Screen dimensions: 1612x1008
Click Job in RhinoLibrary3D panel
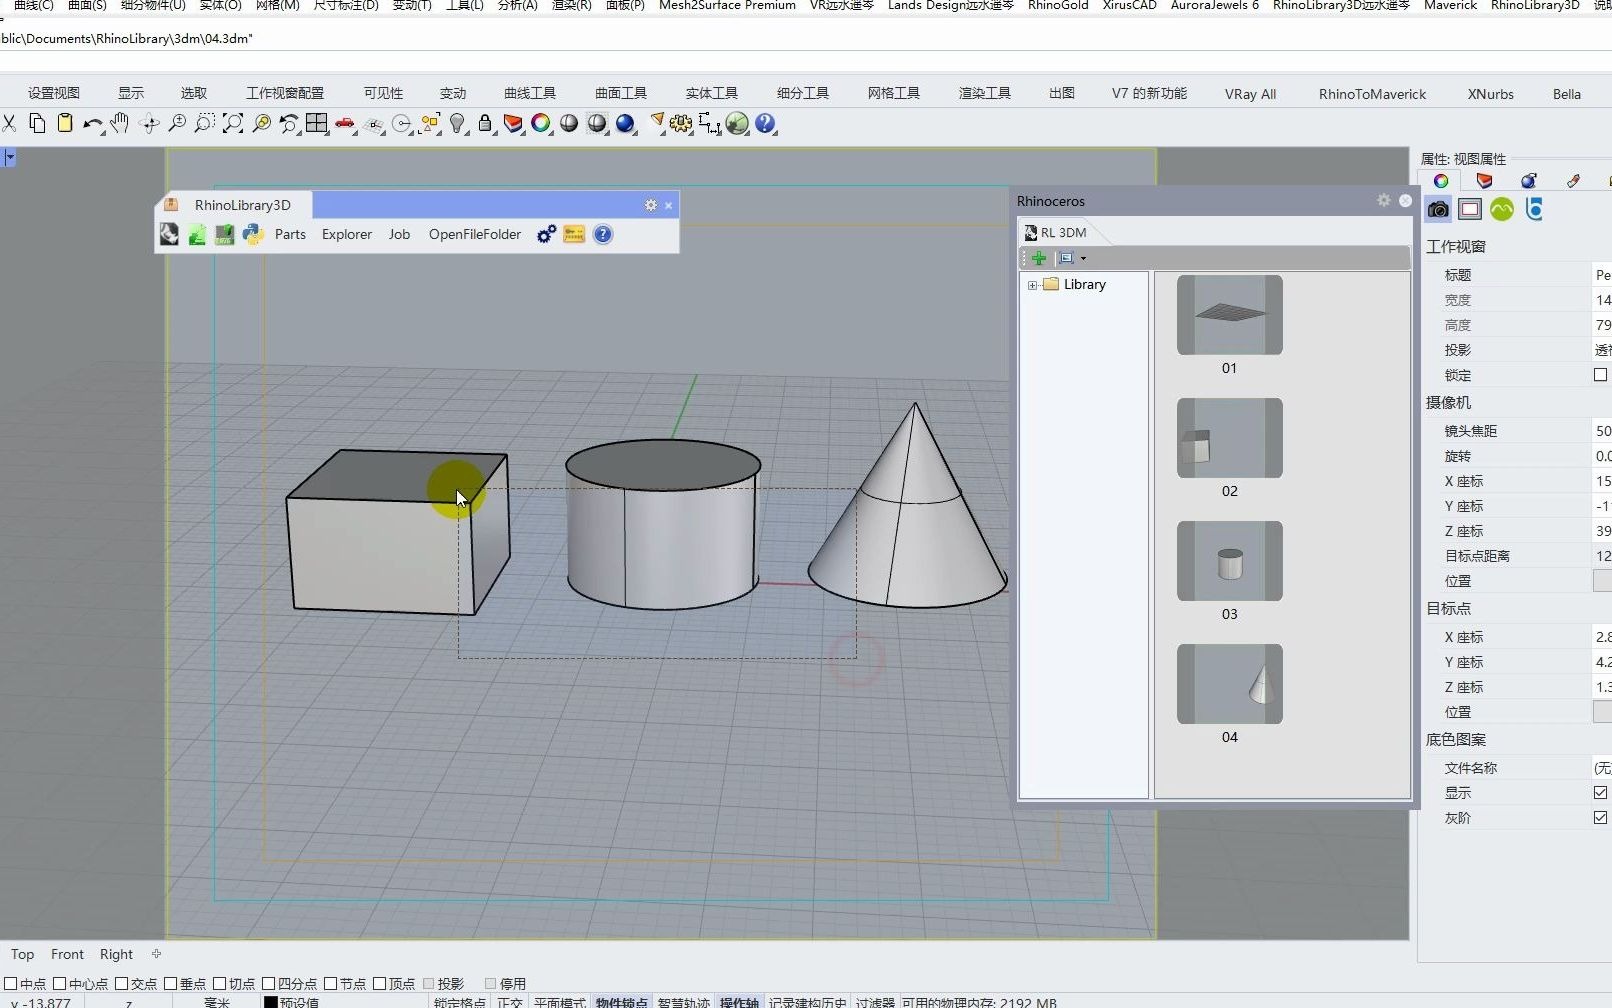(400, 234)
